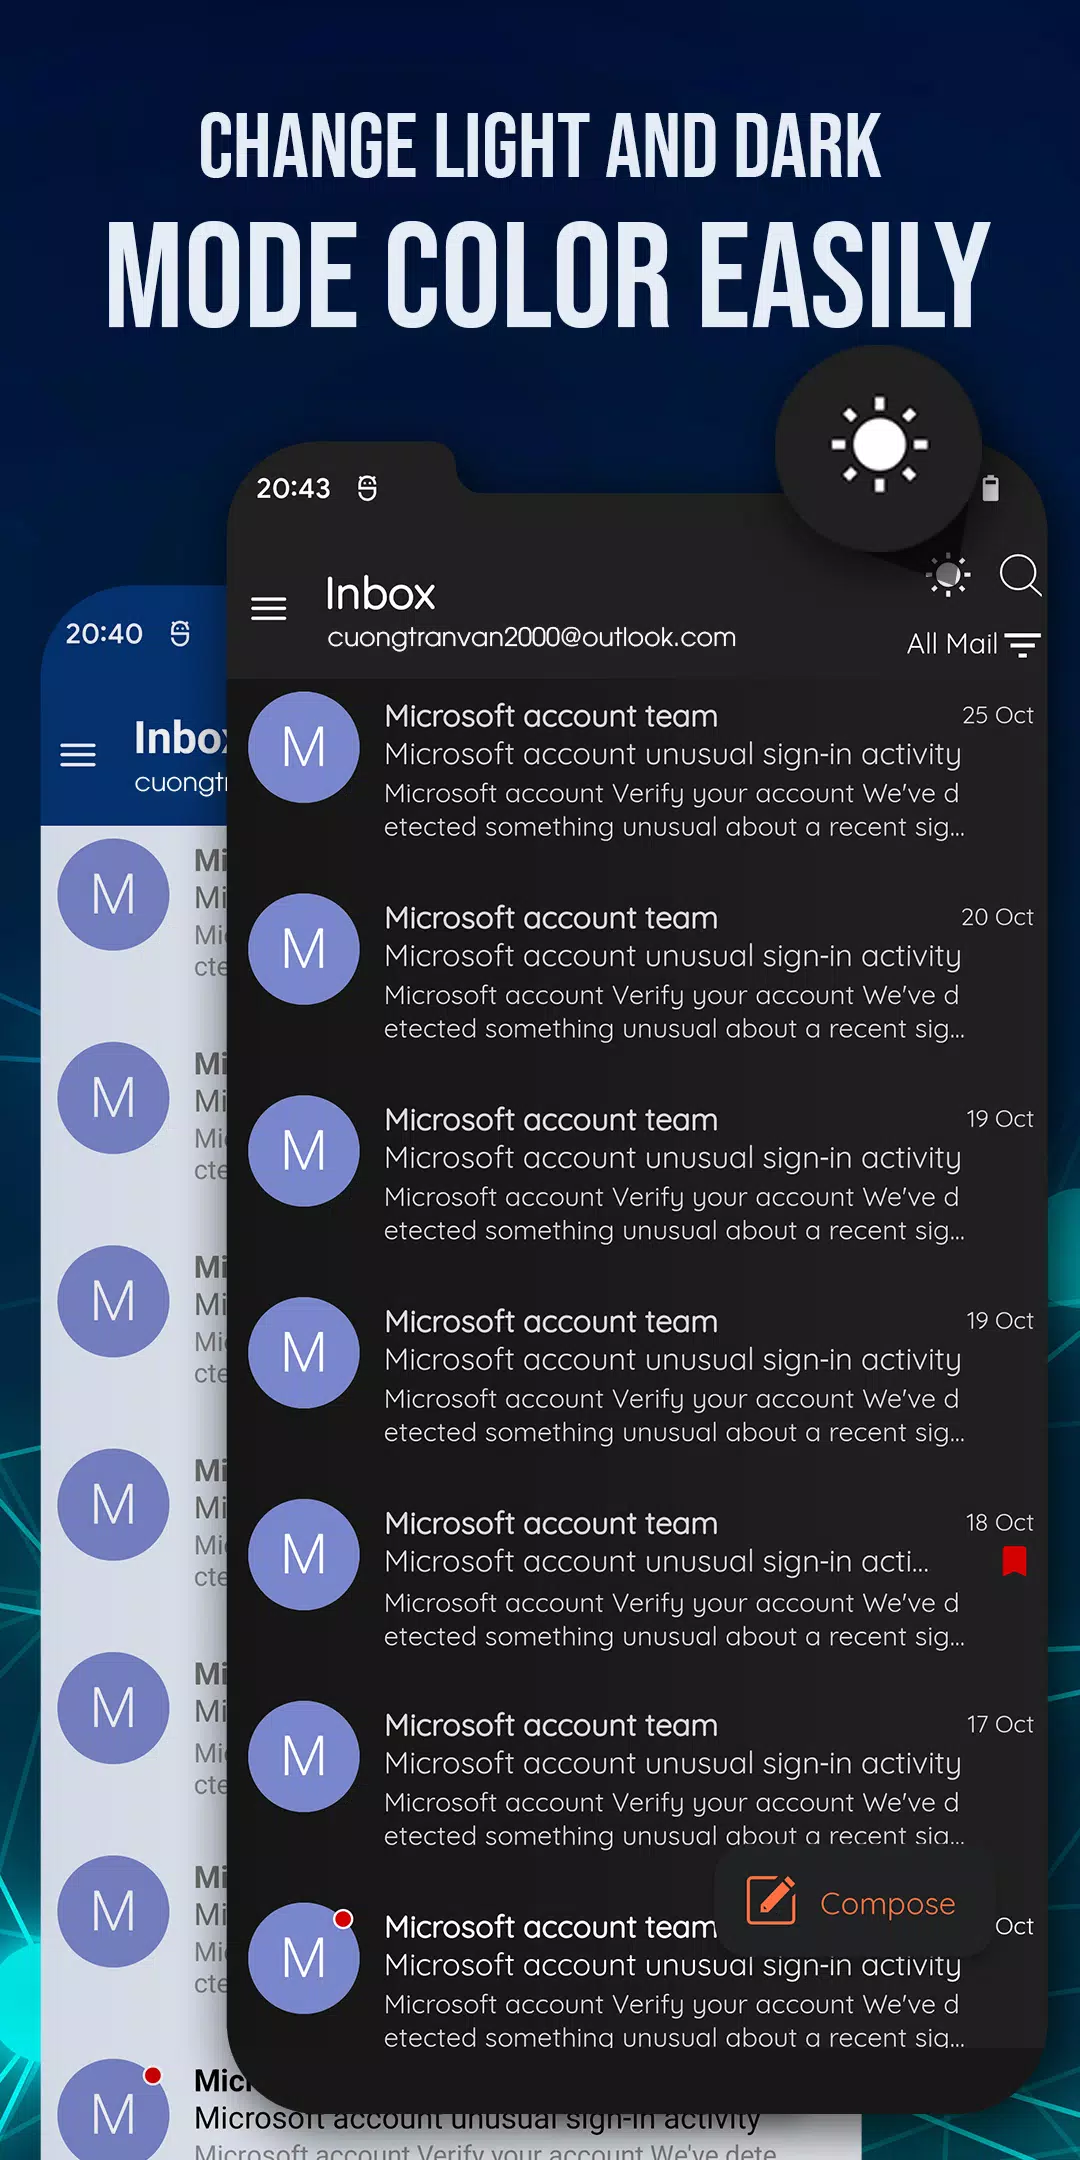The image size is (1080, 2160).
Task: Select the M avatar of the 25 Oct email
Action: click(304, 748)
